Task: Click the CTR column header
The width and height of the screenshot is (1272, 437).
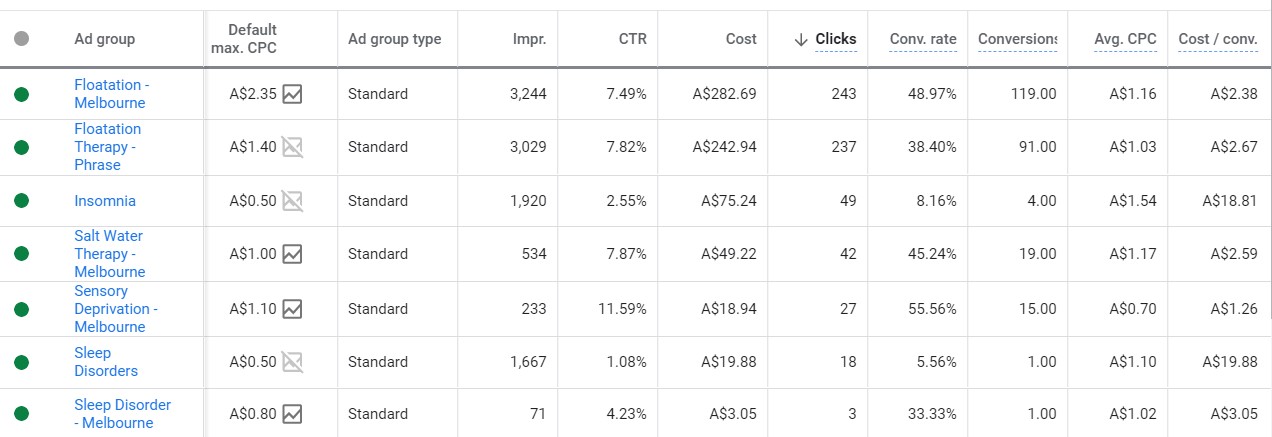Action: click(x=632, y=39)
